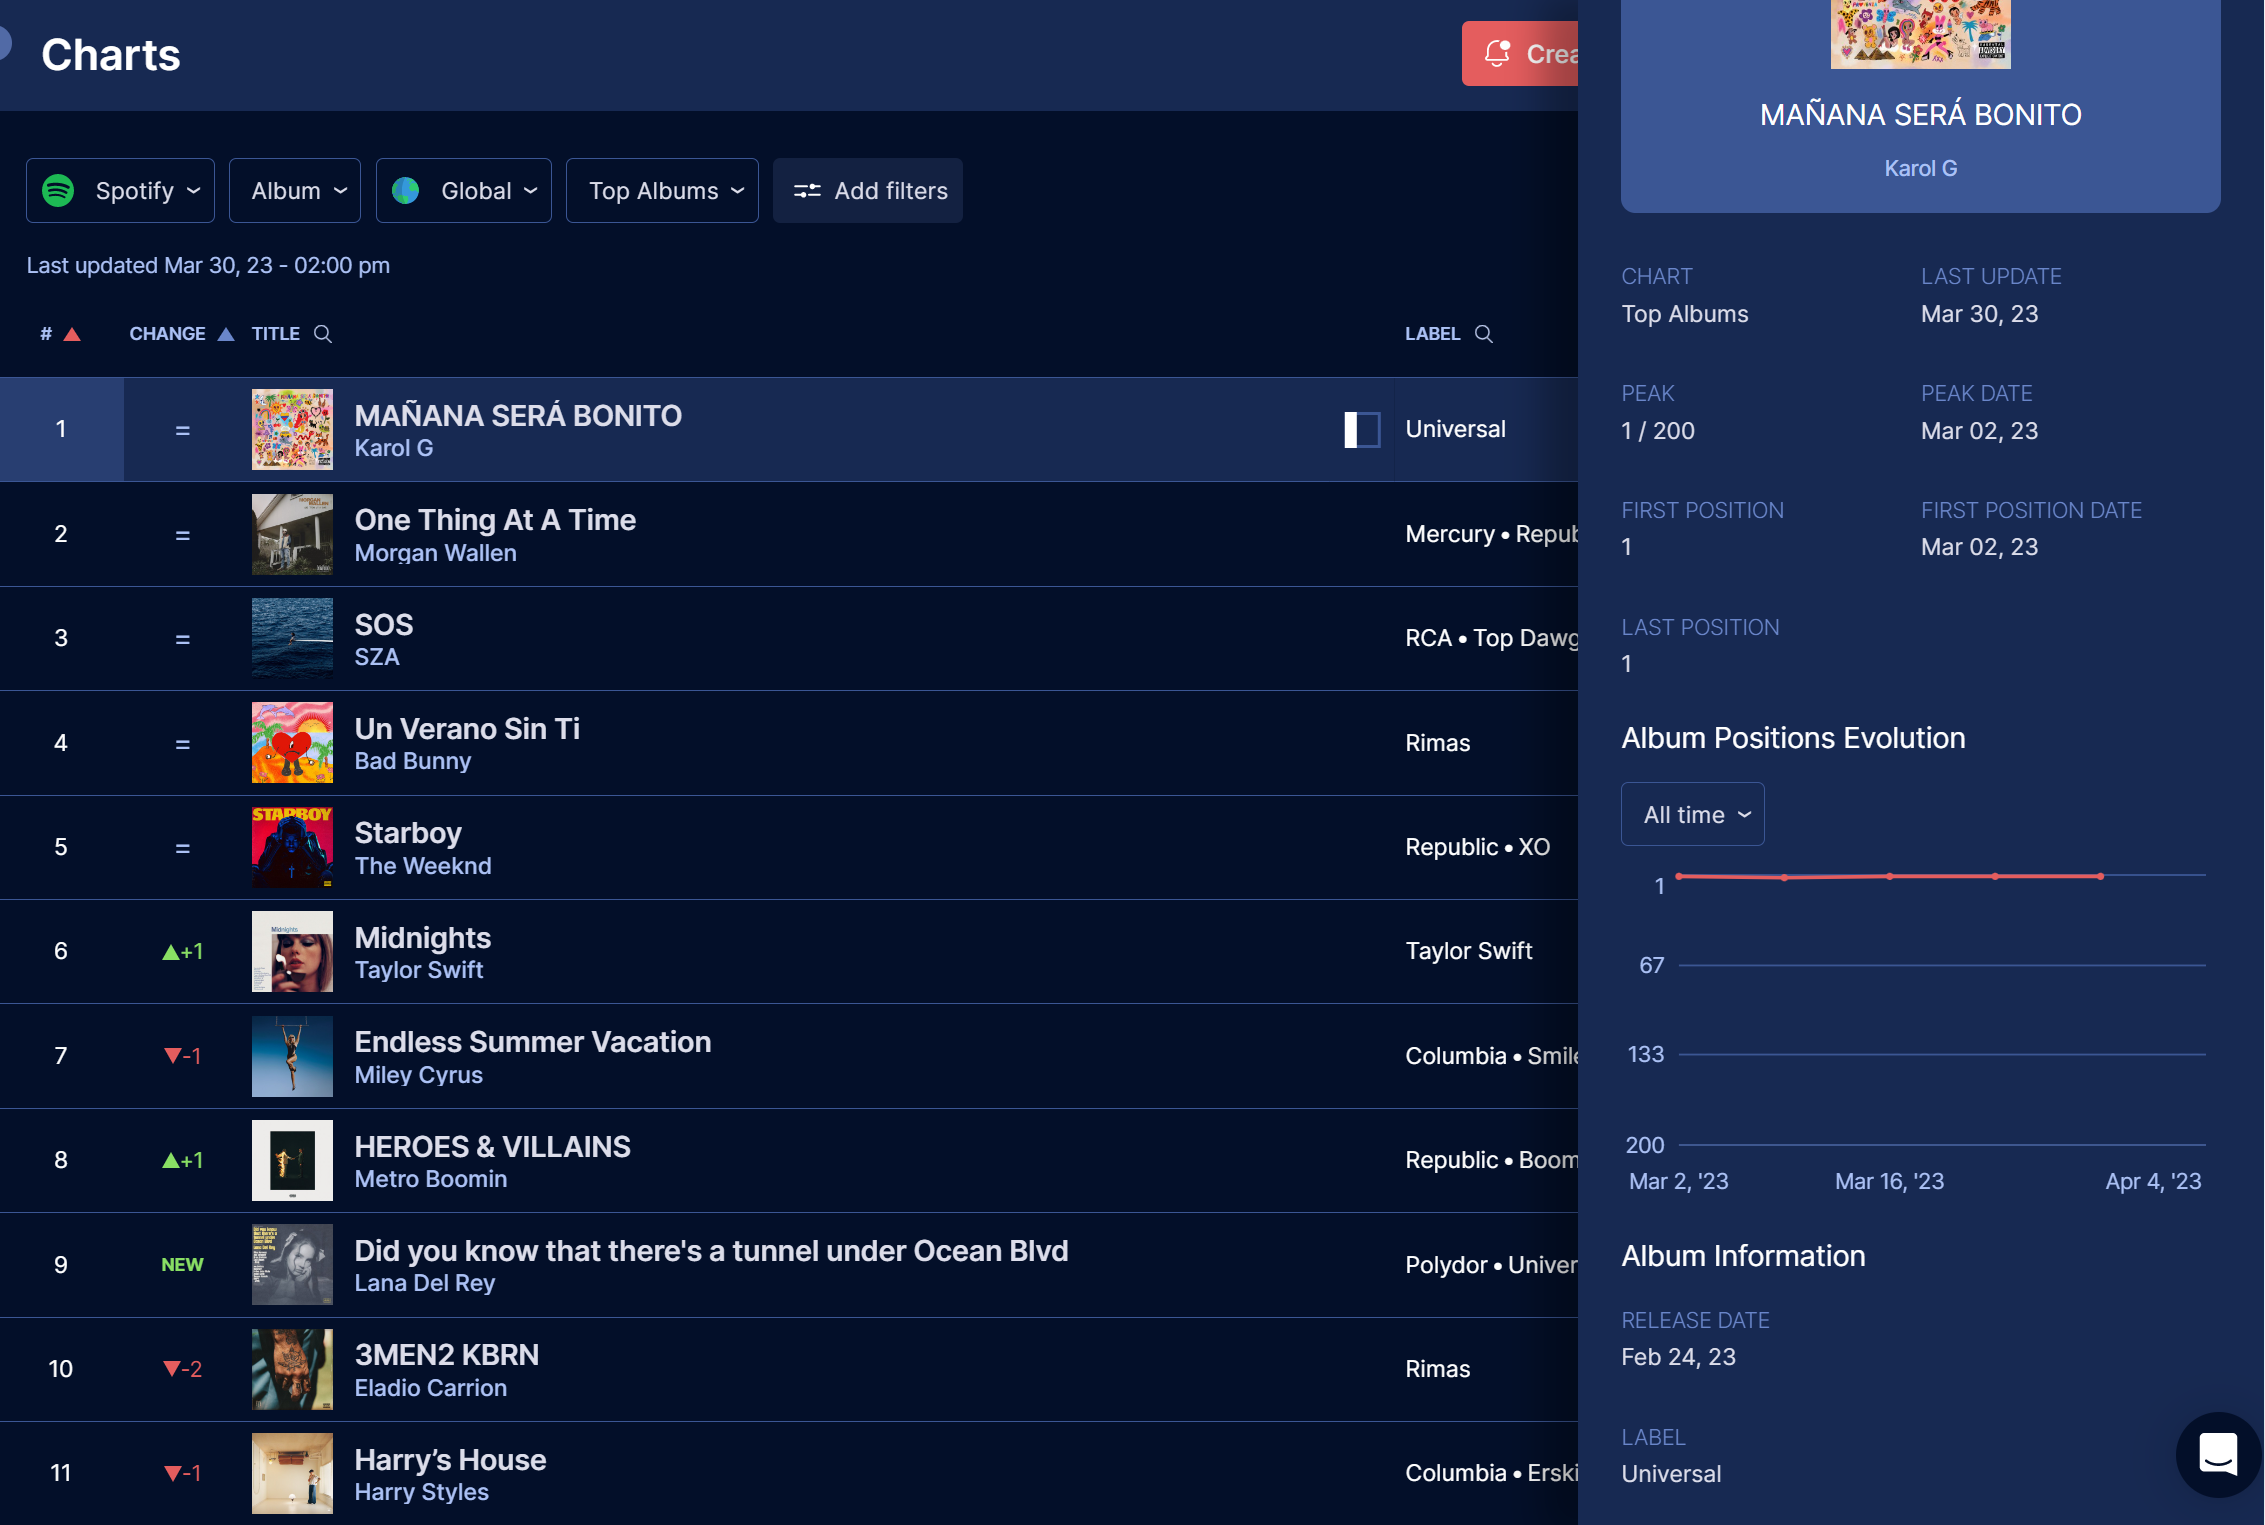Open the chat support bubble

(2217, 1454)
